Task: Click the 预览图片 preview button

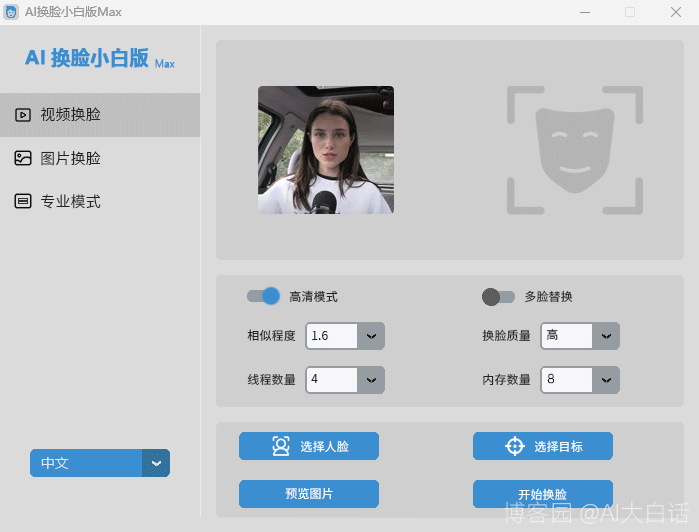Action: point(309,494)
